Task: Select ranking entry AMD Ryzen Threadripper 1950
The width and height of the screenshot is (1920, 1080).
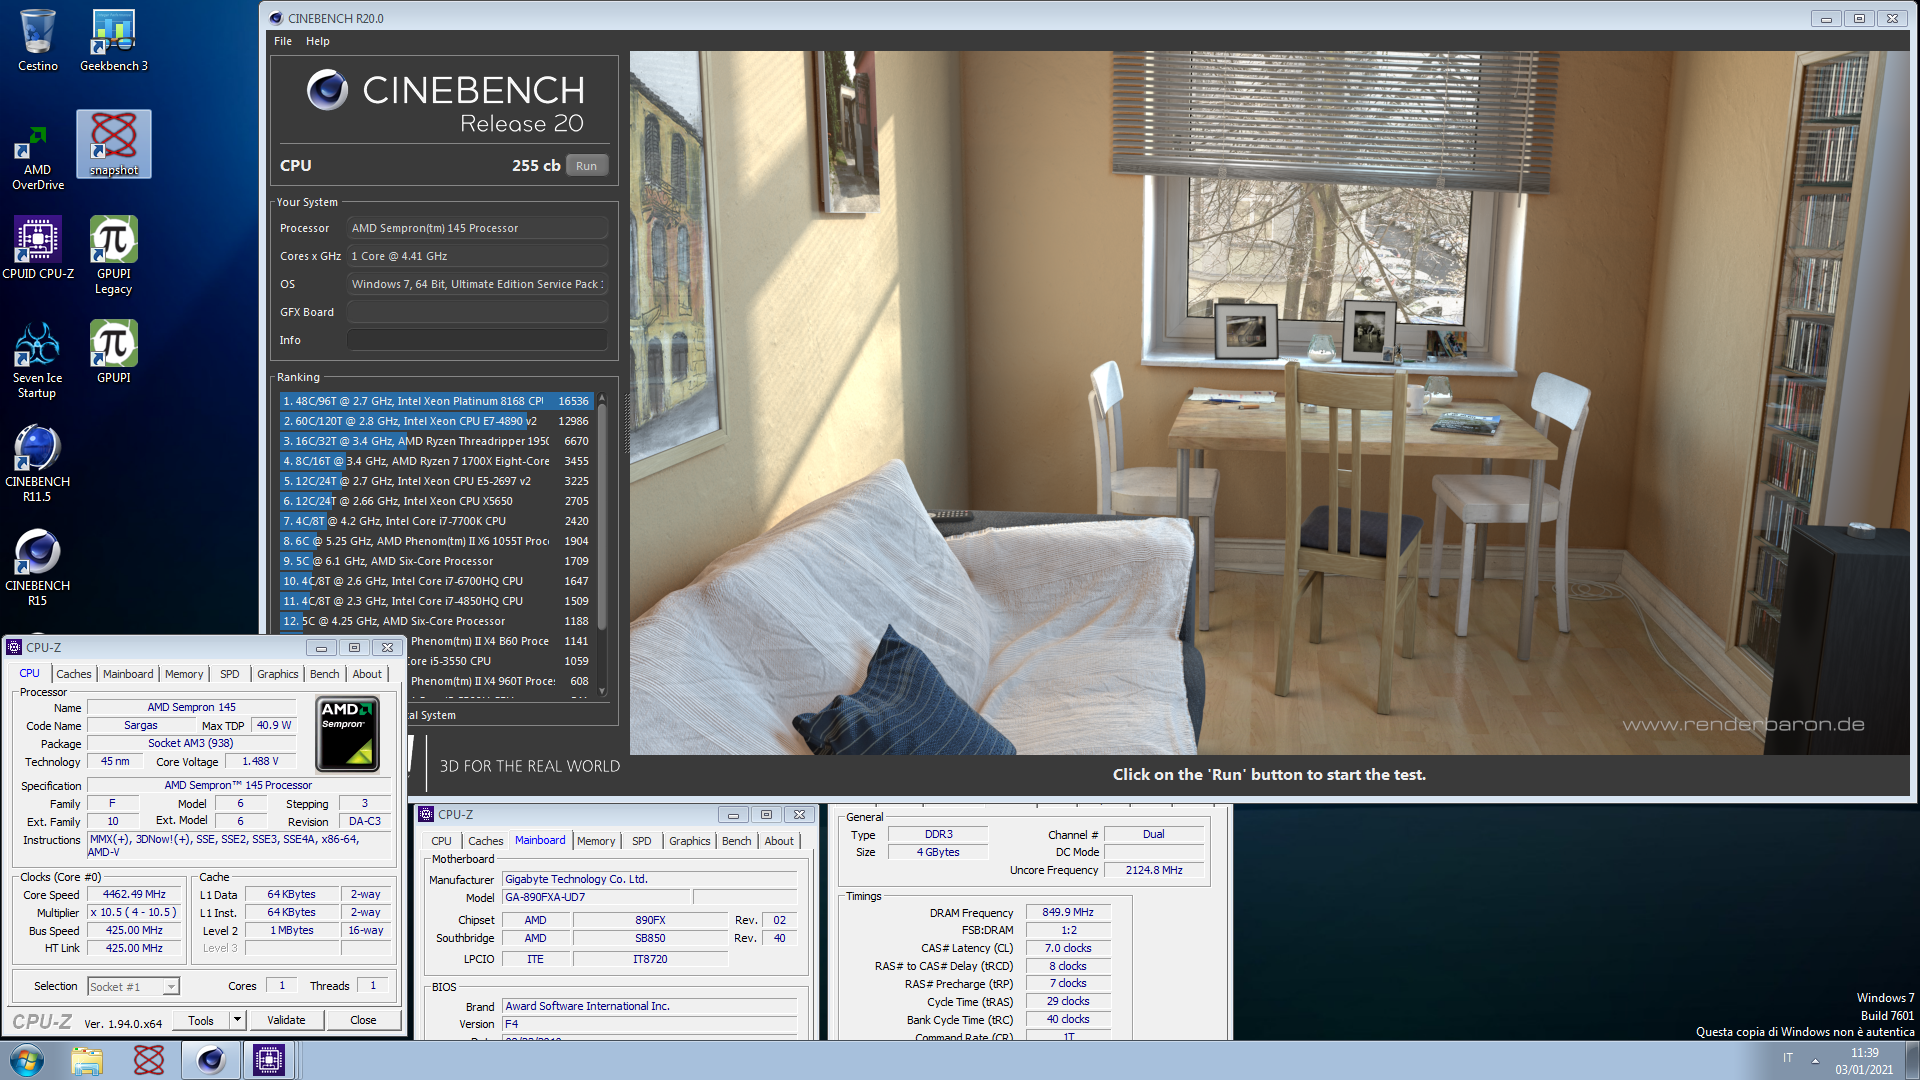Action: pyautogui.click(x=436, y=441)
